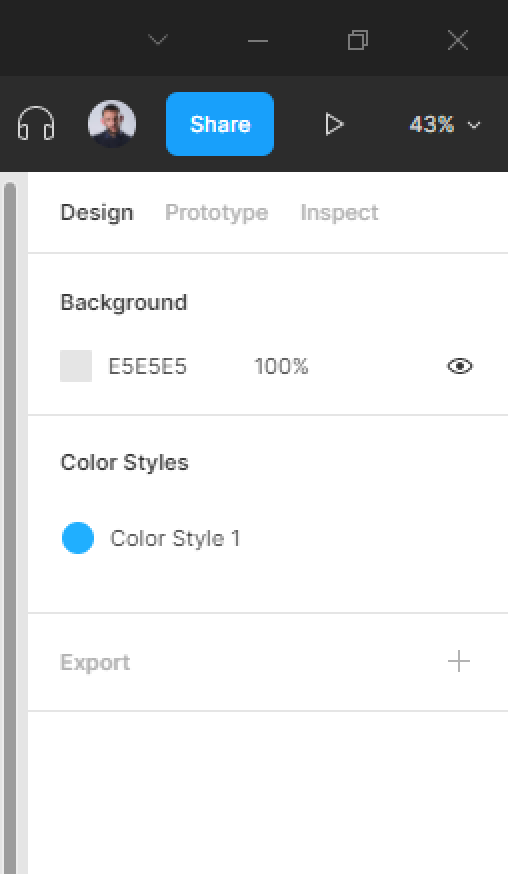
Task: Start an audio conversation with headphones icon
Action: pyautogui.click(x=36, y=123)
